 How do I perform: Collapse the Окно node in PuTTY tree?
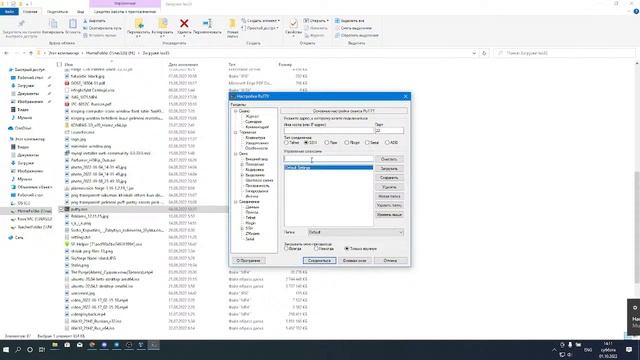point(236,153)
